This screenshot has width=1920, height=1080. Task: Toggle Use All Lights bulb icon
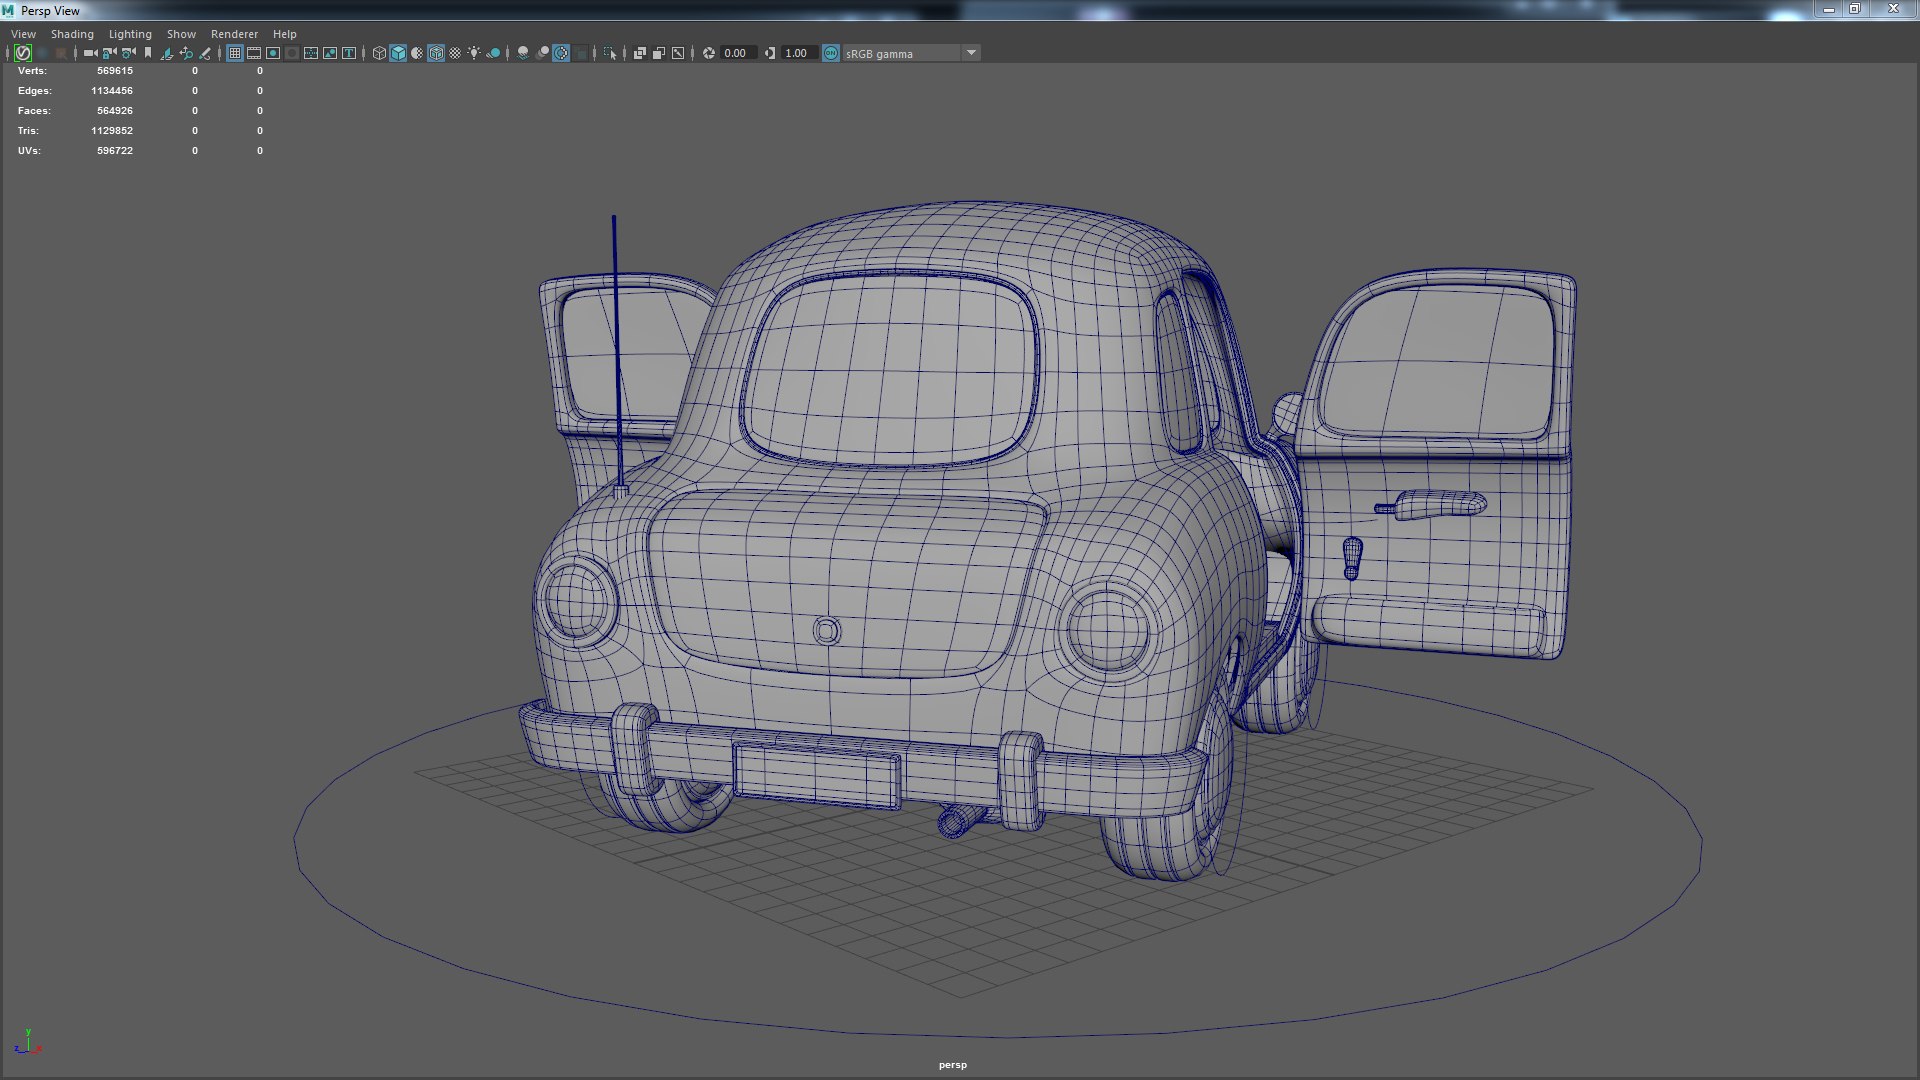tap(474, 53)
